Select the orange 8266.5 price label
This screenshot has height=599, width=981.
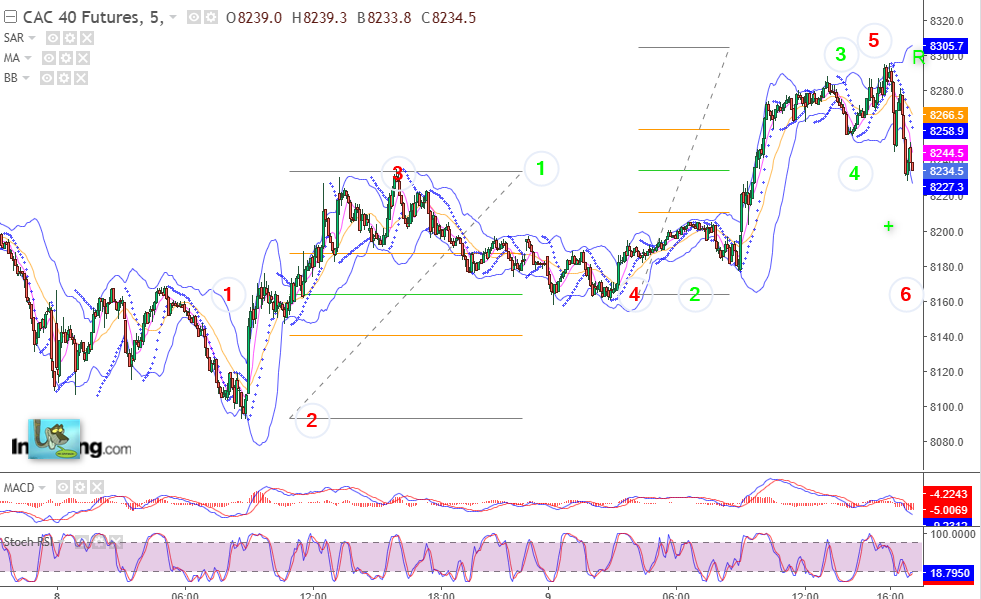click(x=947, y=115)
